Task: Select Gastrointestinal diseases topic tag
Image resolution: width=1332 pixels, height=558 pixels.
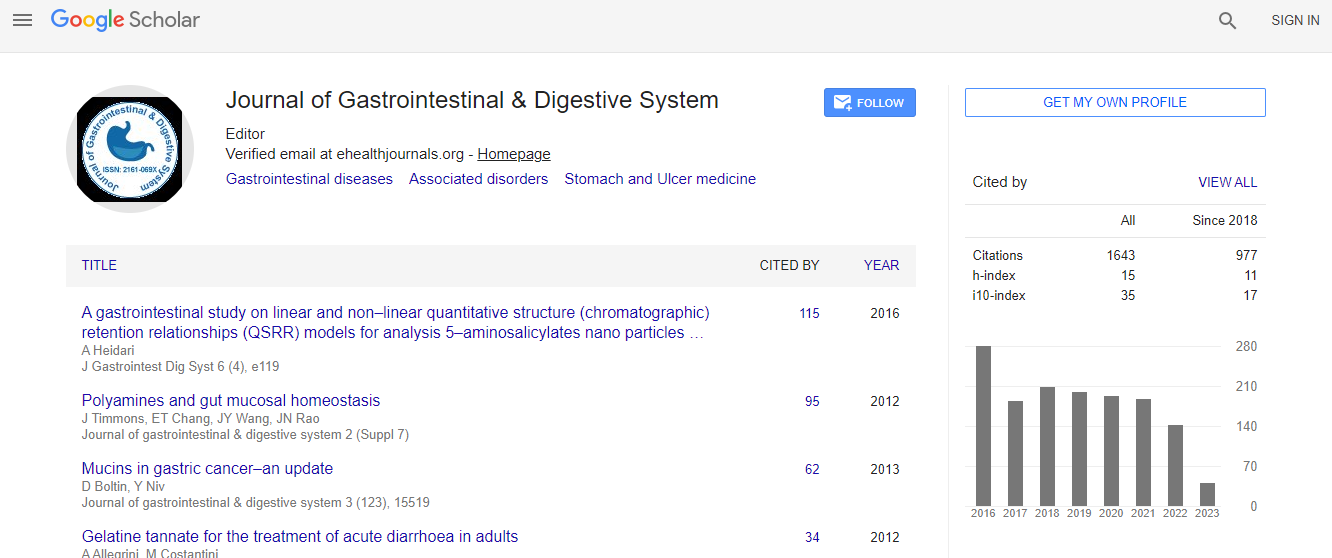Action: click(309, 179)
